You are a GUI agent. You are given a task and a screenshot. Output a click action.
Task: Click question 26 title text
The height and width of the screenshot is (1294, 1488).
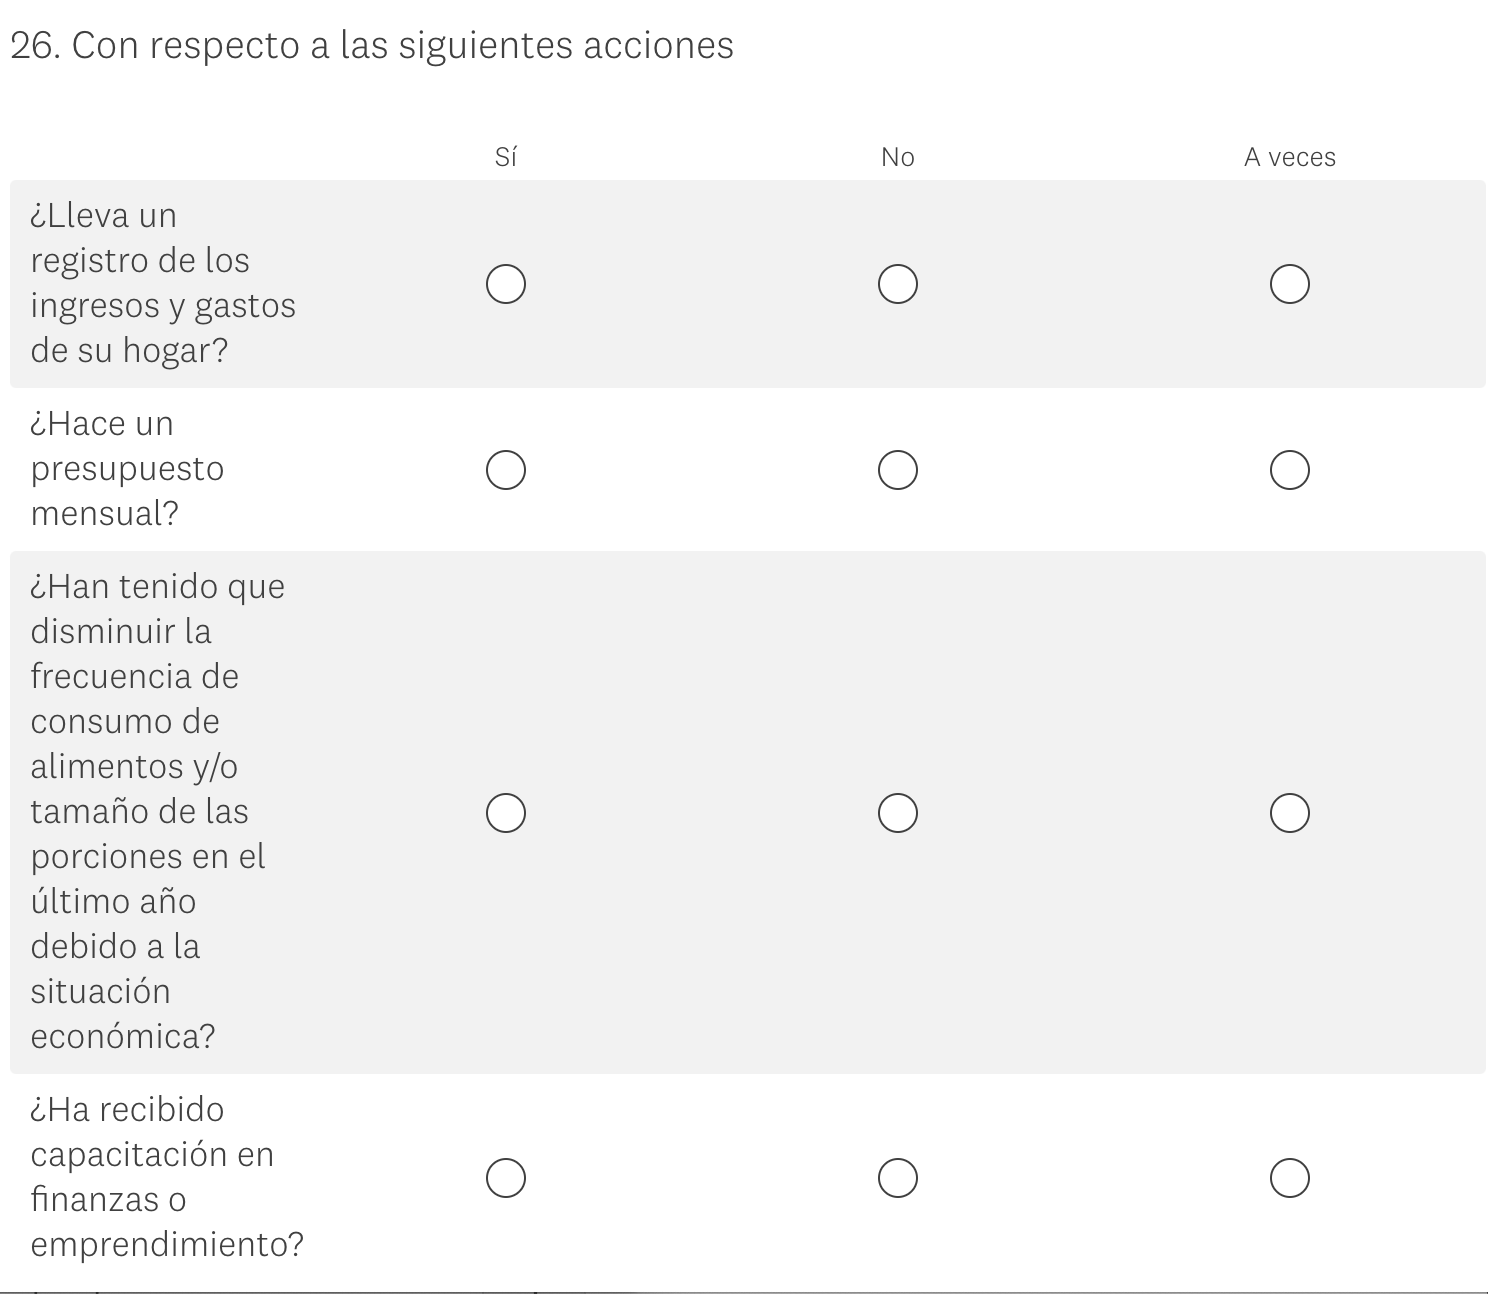point(372,45)
